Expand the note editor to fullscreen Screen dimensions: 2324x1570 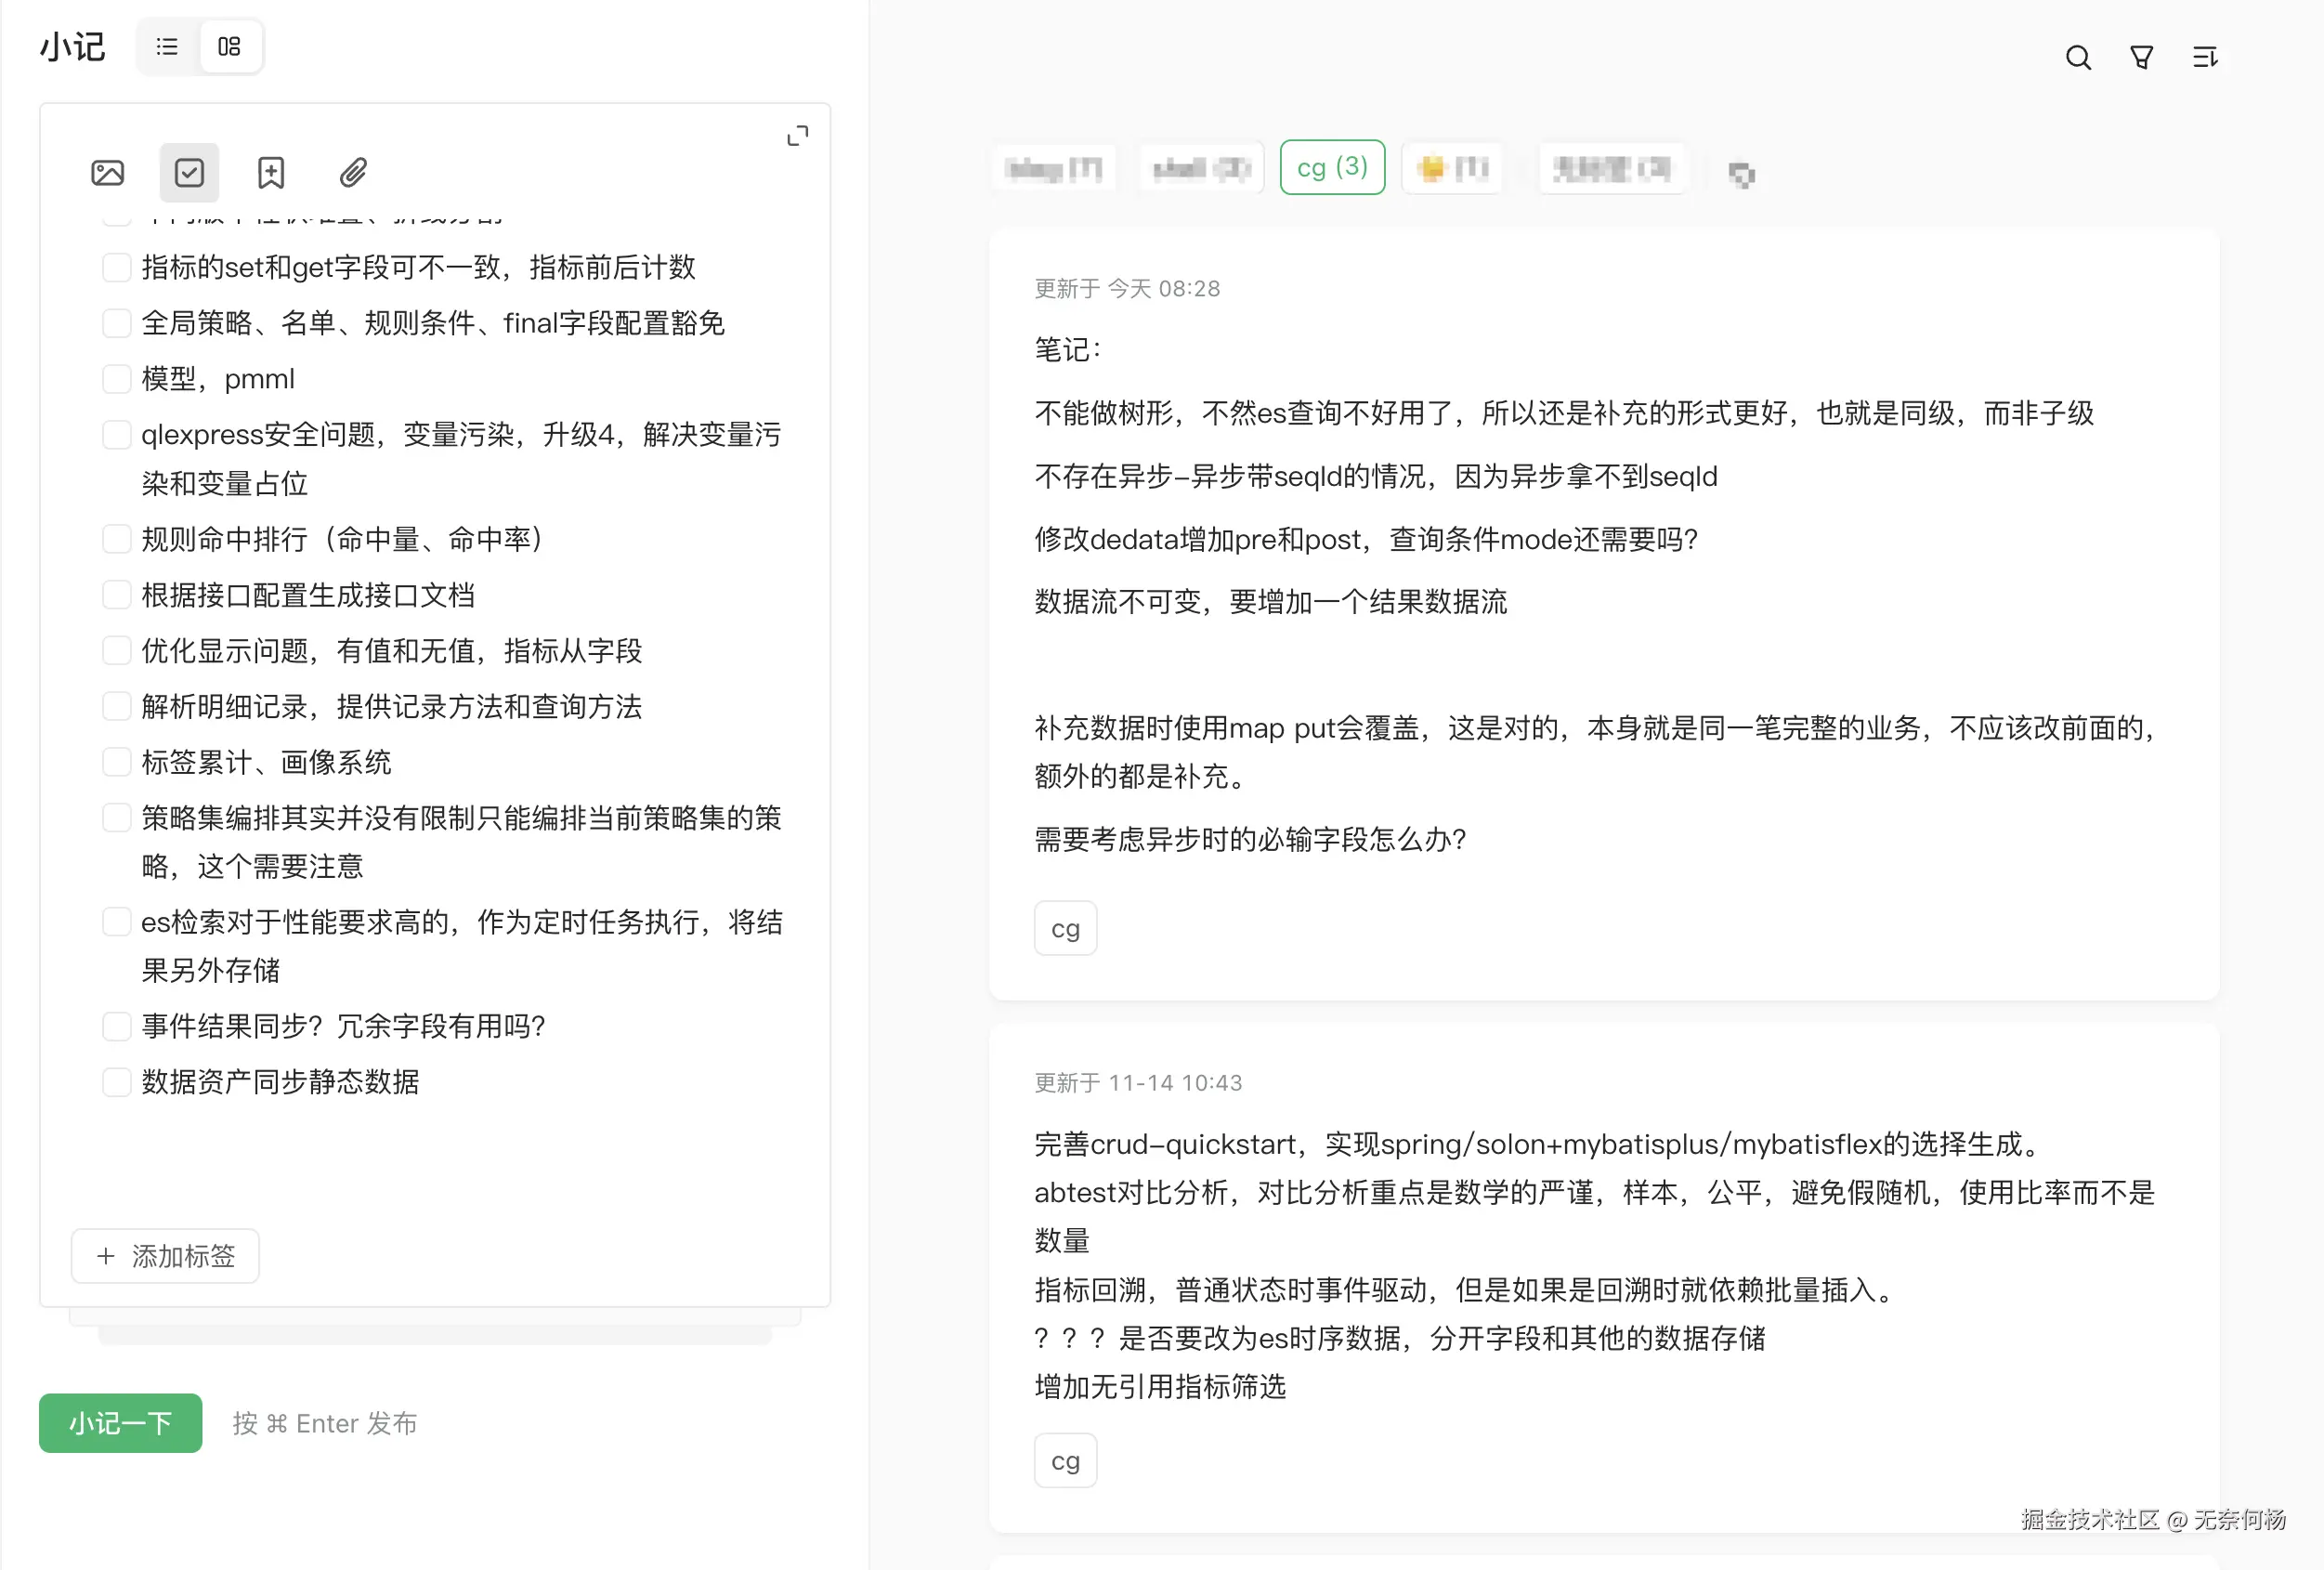click(797, 136)
